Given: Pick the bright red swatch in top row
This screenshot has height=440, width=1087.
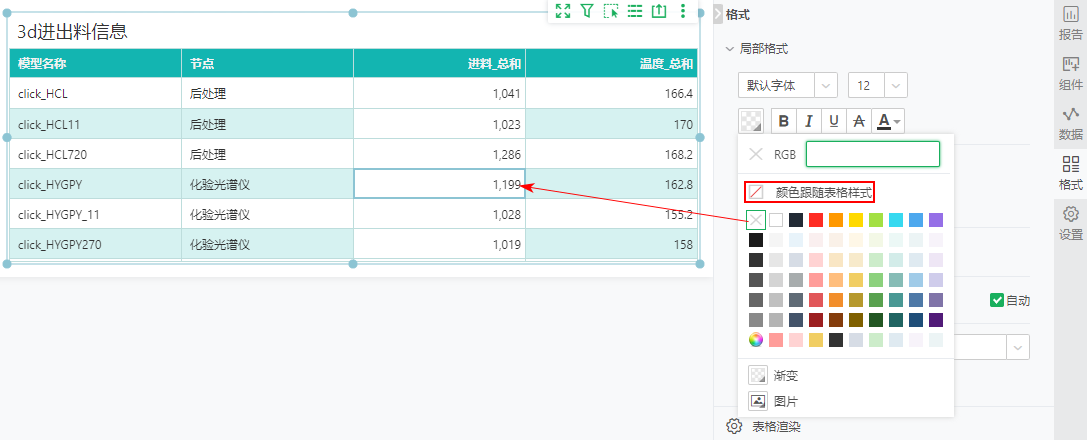Looking at the screenshot, I should [816, 220].
